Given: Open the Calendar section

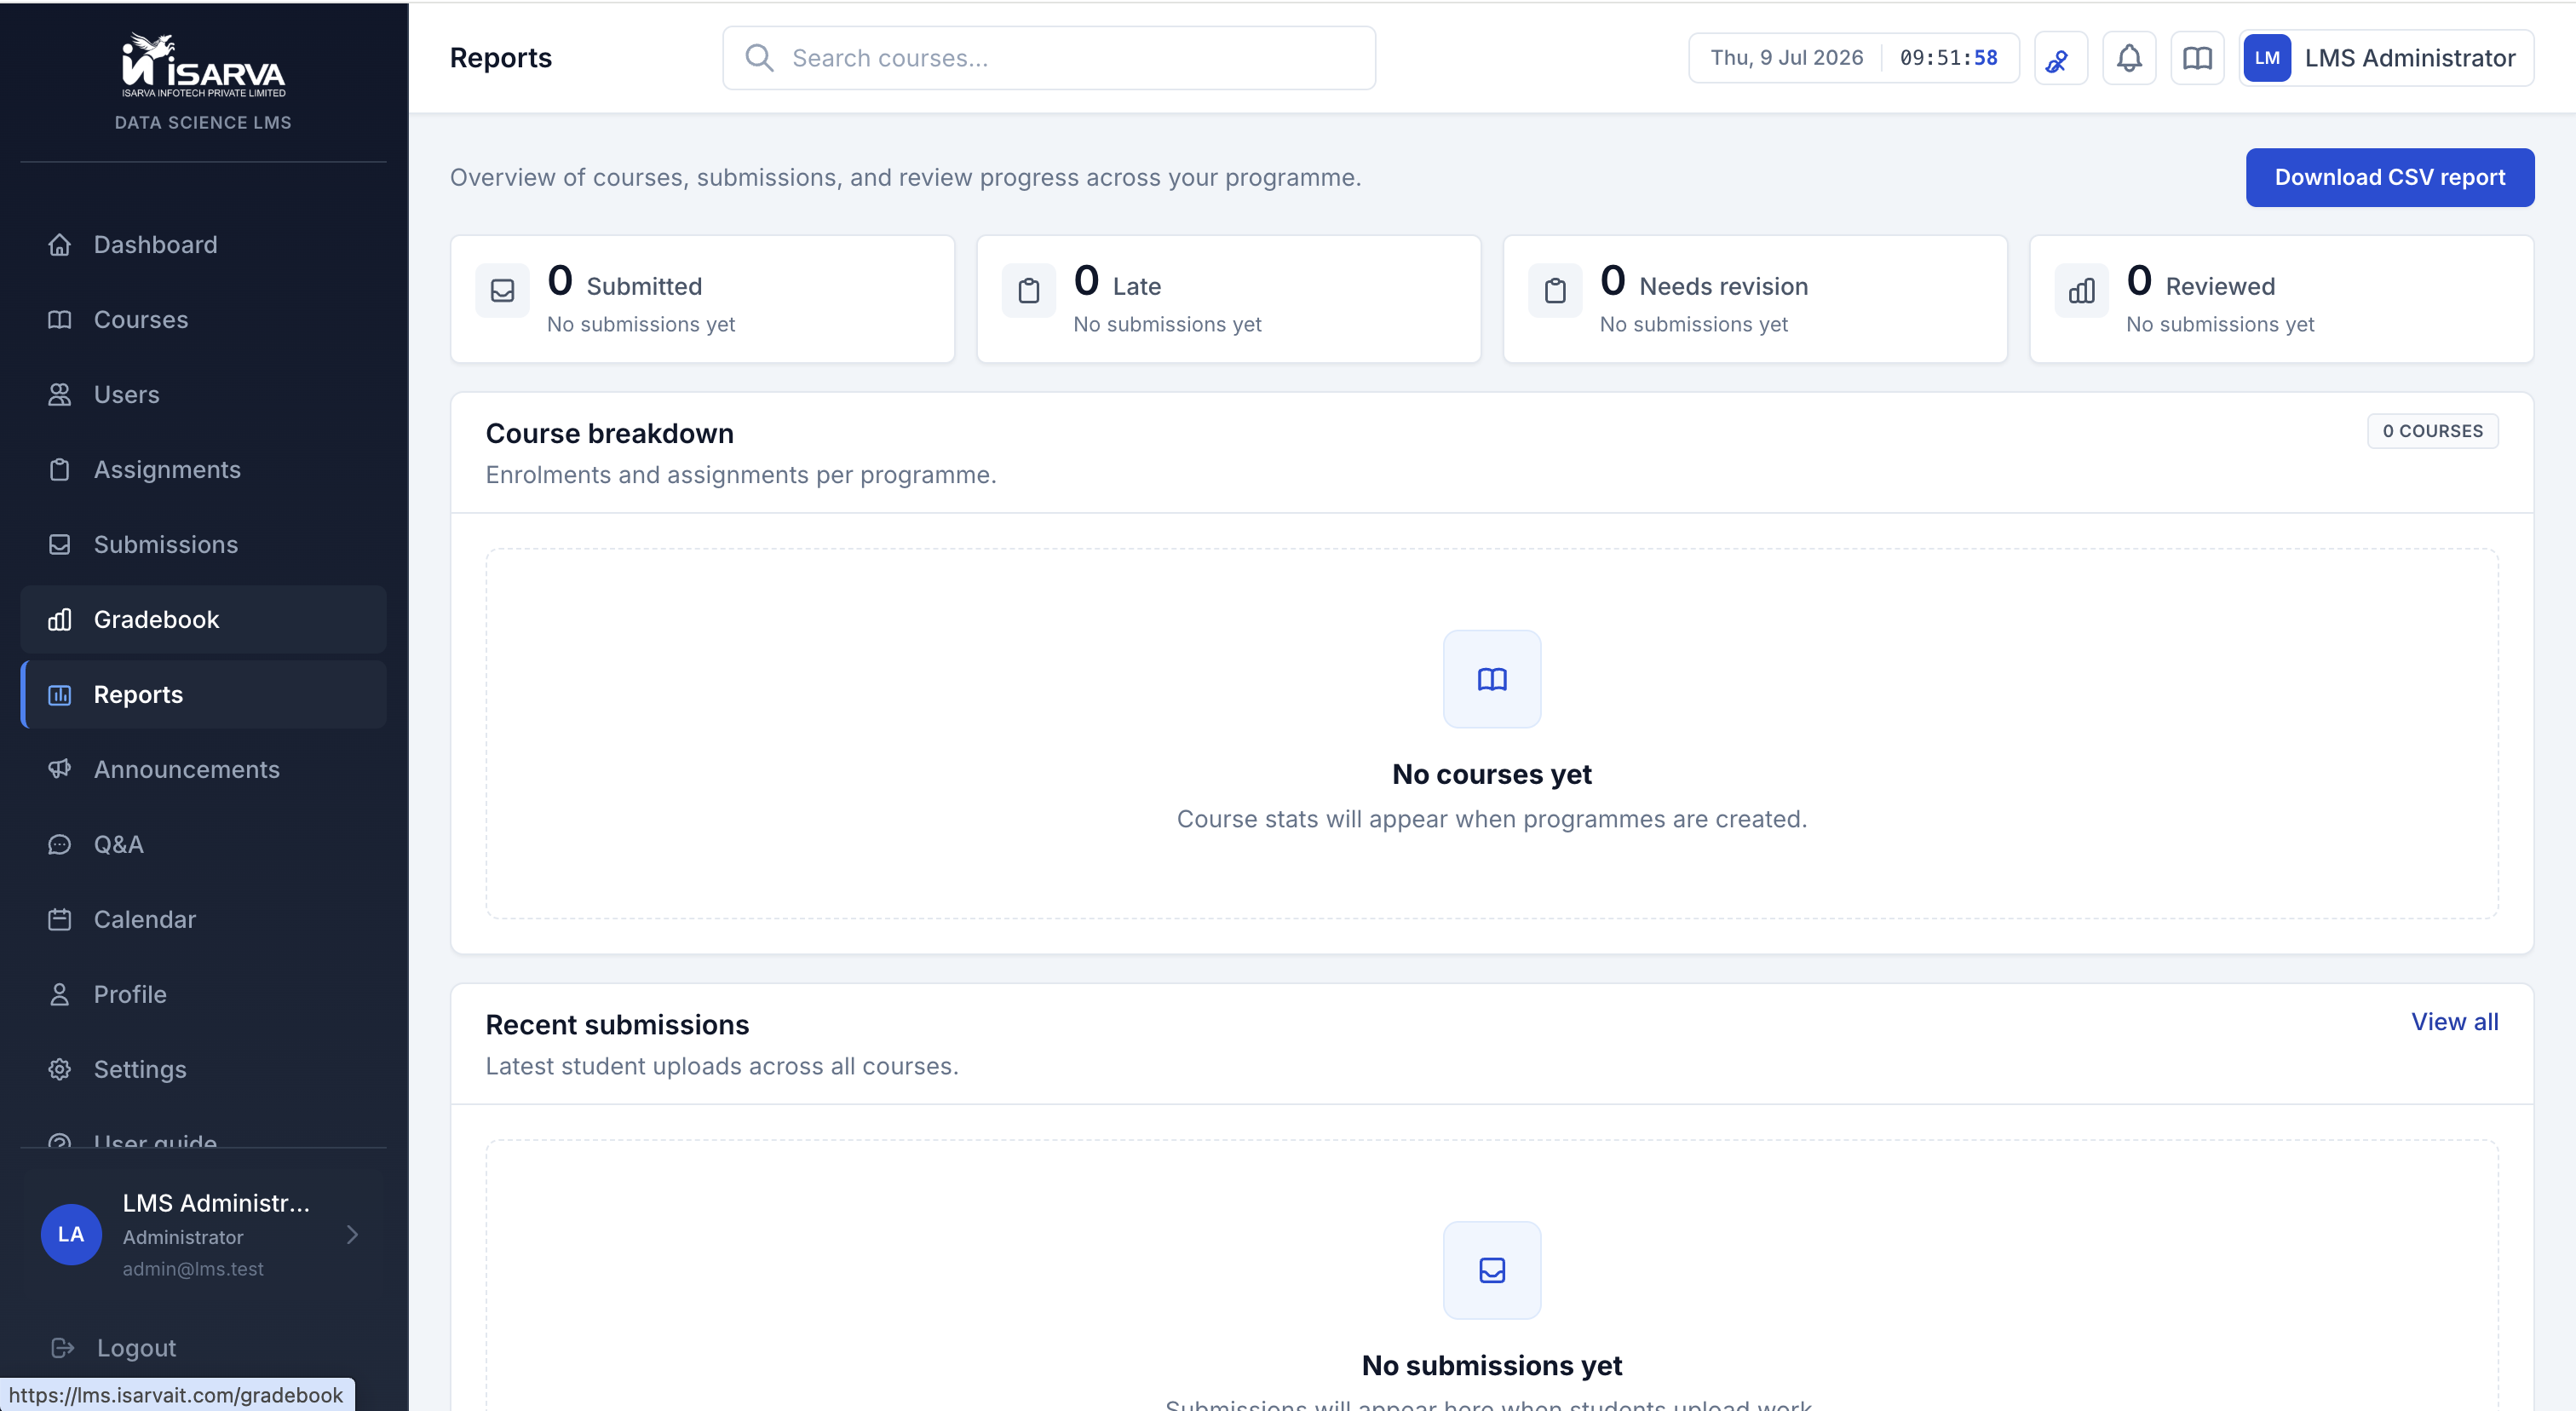Looking at the screenshot, I should [203, 919].
